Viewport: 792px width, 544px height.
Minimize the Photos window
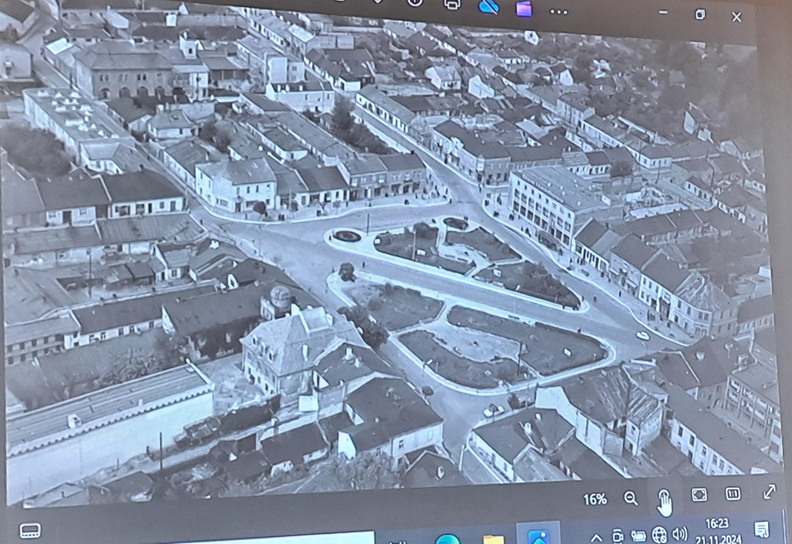663,13
